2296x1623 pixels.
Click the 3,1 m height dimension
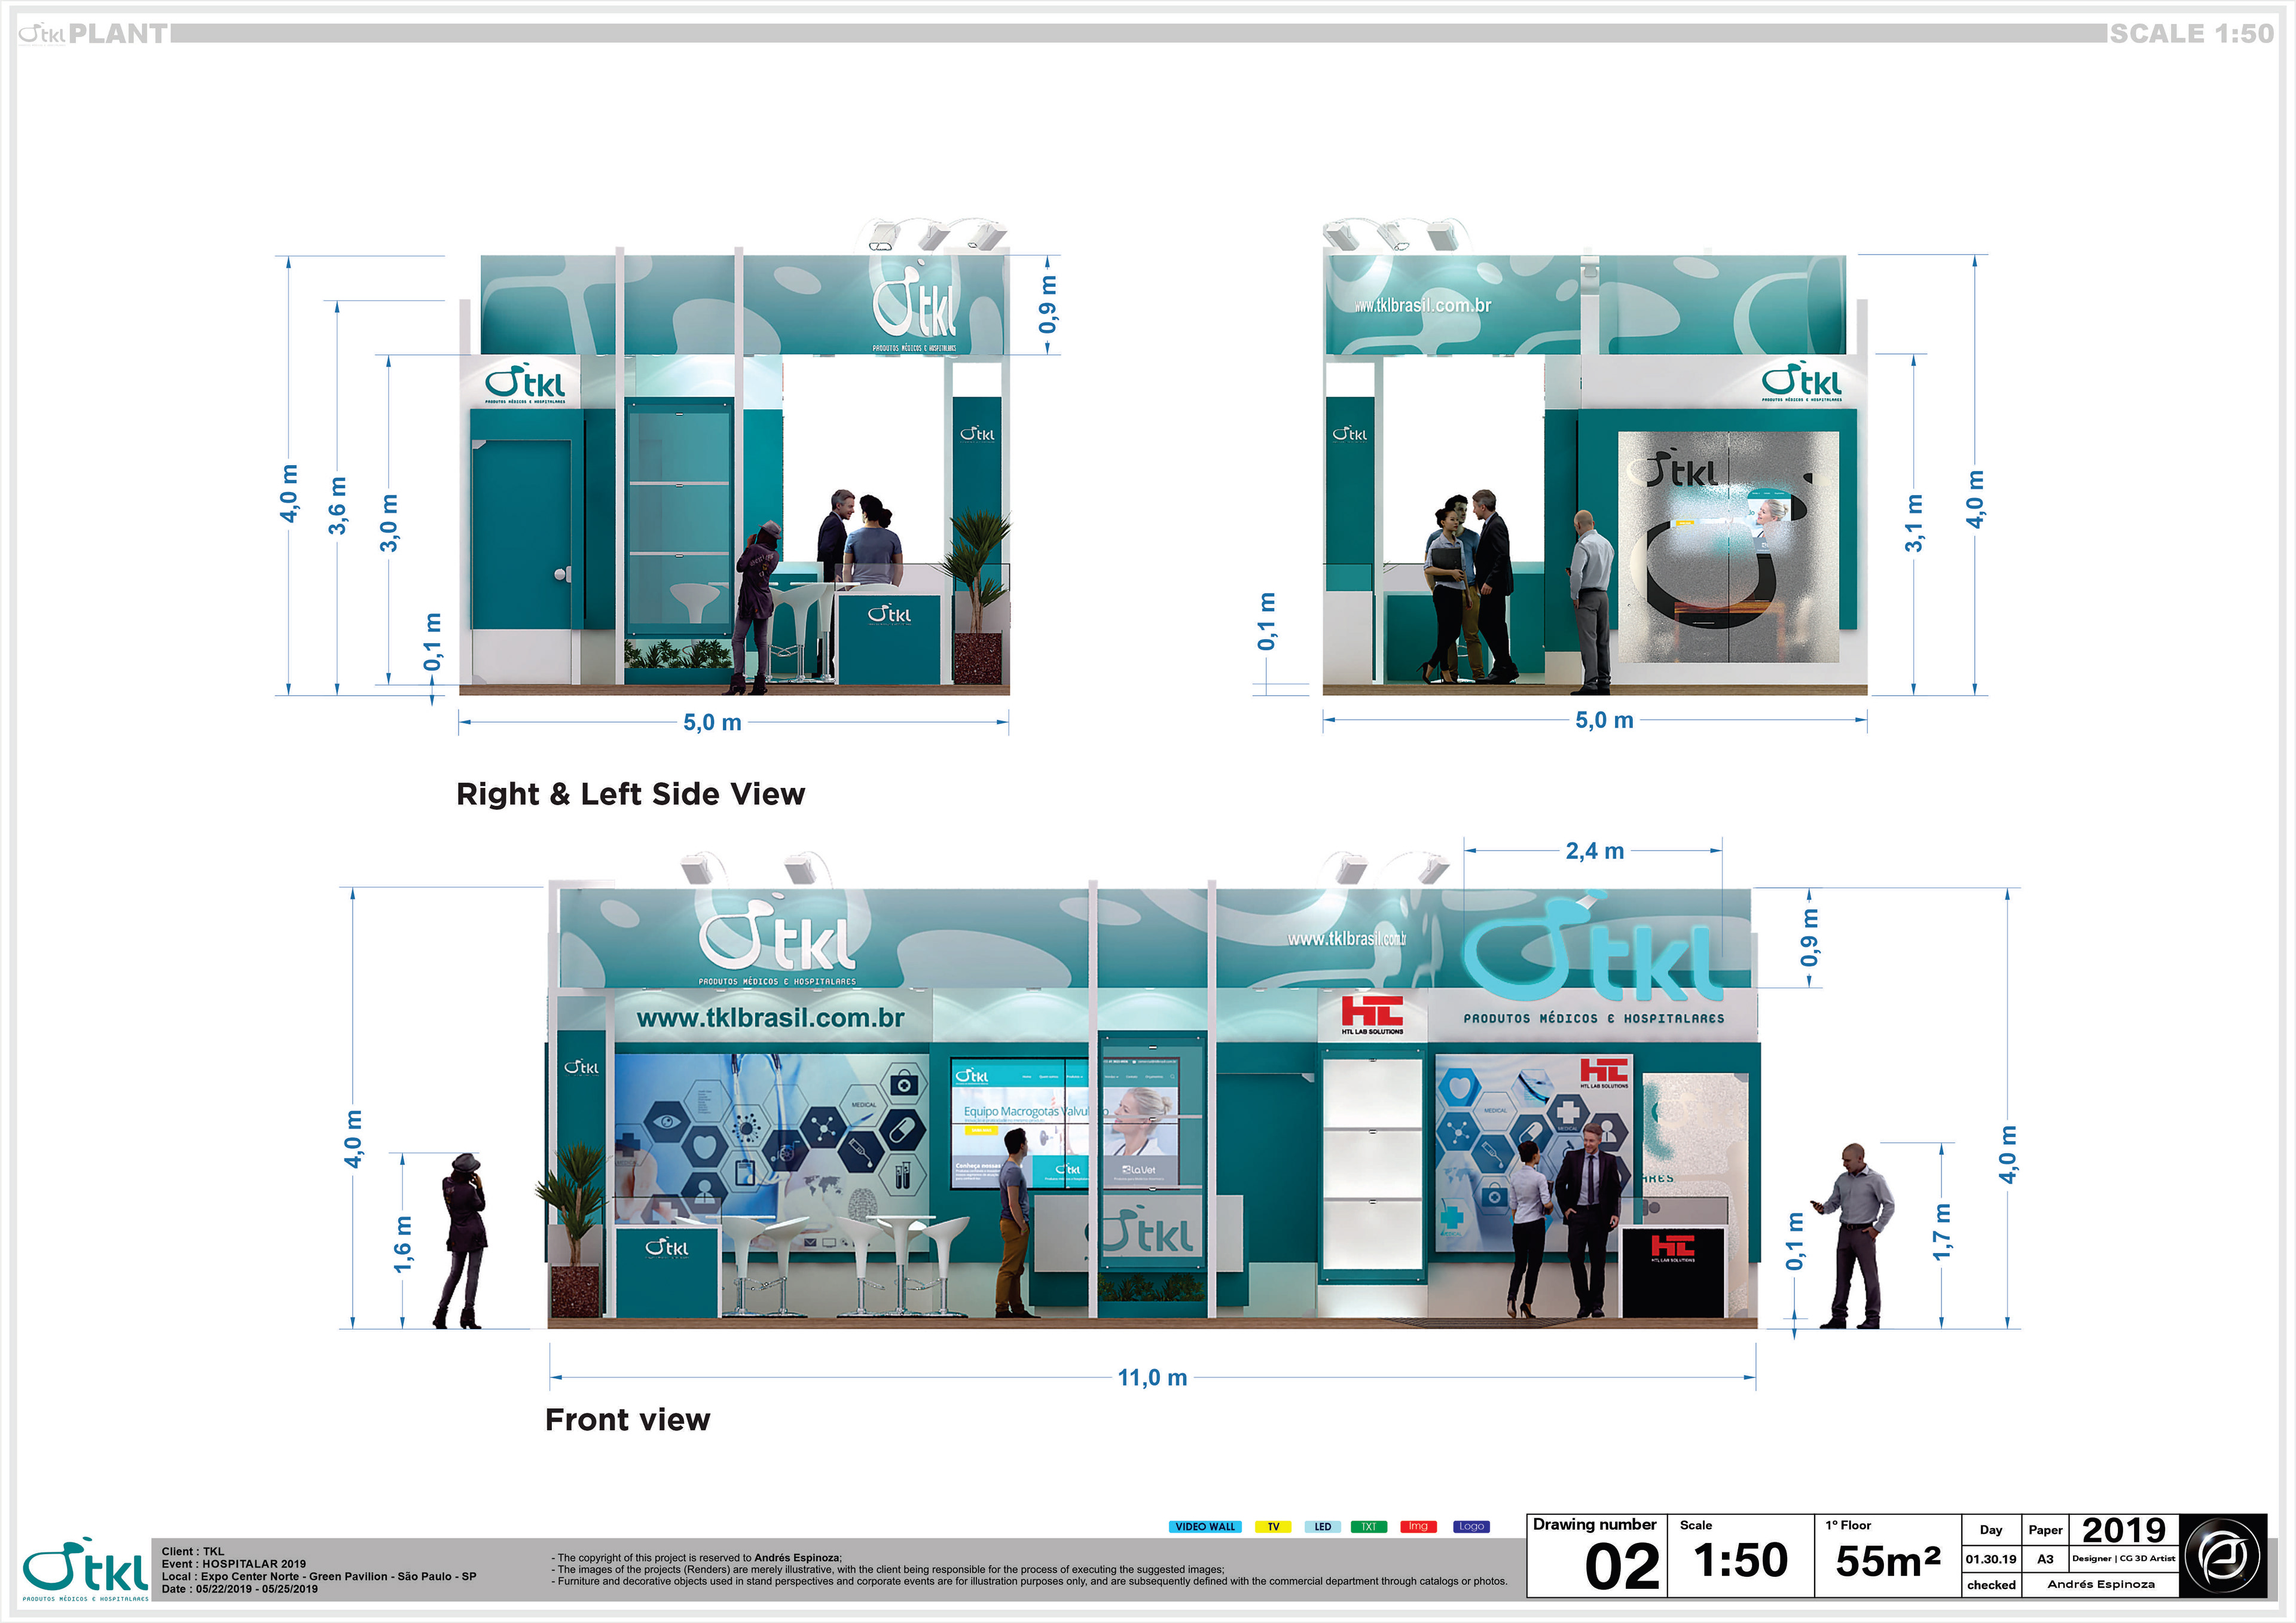(1913, 522)
